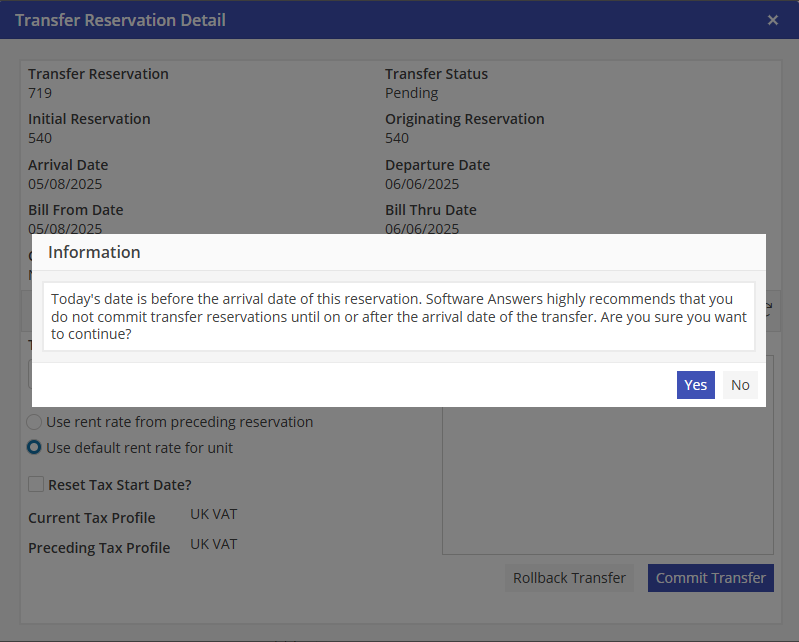This screenshot has width=799, height=642.
Task: Click inside the large empty notes box
Action: click(607, 480)
